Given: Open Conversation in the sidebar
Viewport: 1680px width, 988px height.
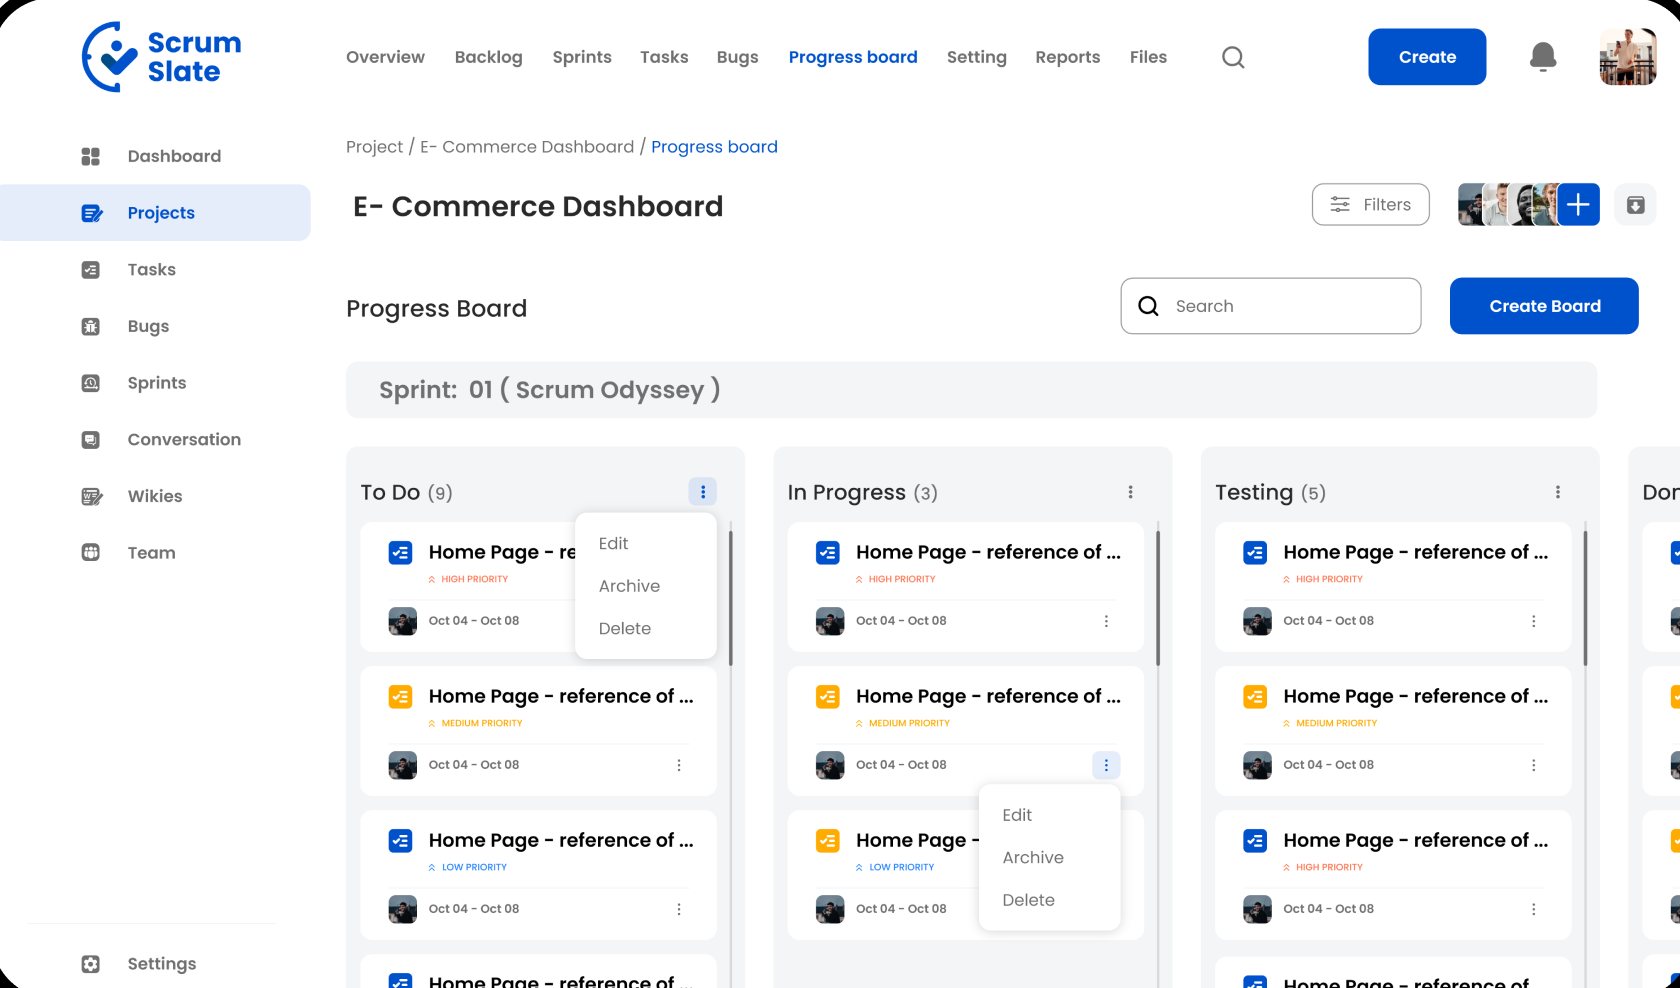Looking at the screenshot, I should 184,440.
